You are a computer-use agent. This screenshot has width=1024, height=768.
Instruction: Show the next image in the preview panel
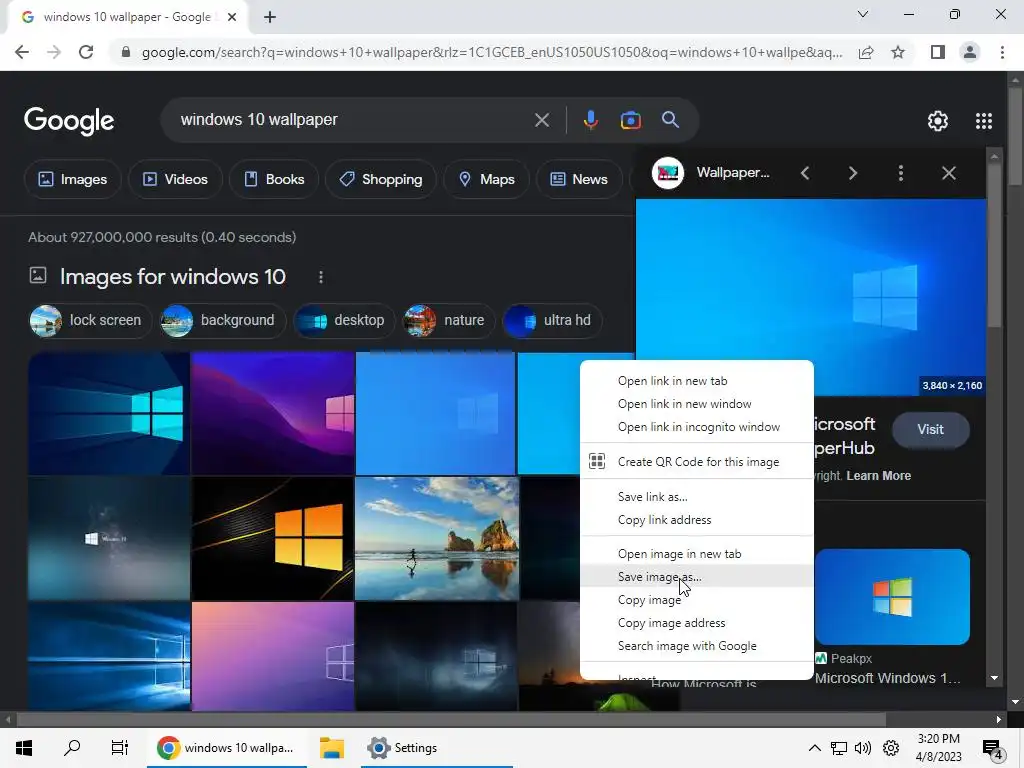click(x=853, y=173)
